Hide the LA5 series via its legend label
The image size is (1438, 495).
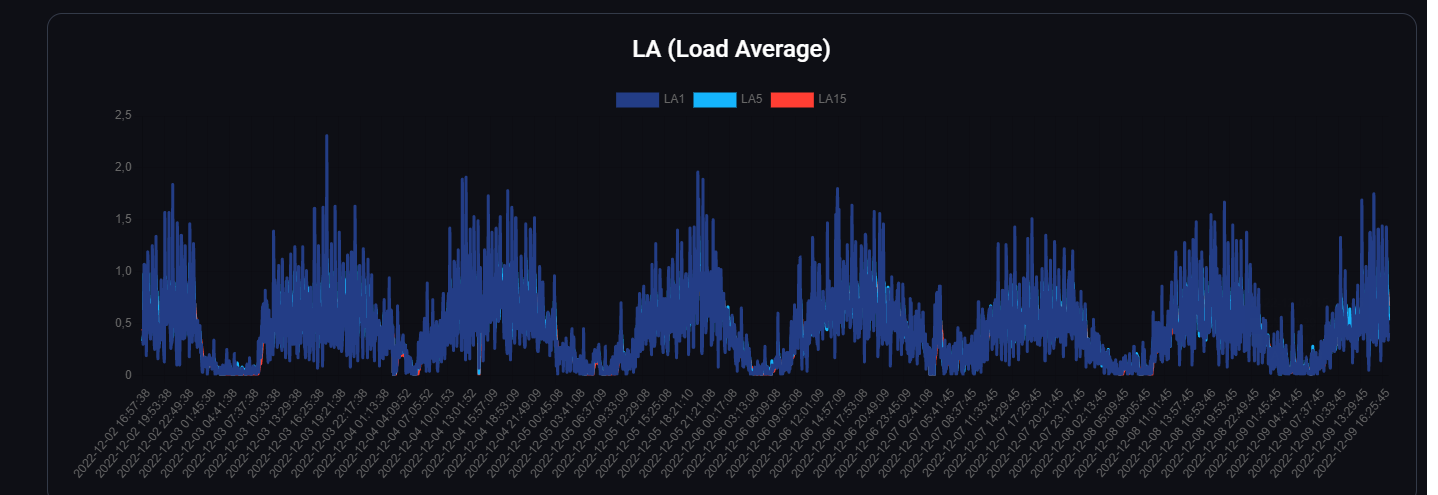tap(751, 99)
